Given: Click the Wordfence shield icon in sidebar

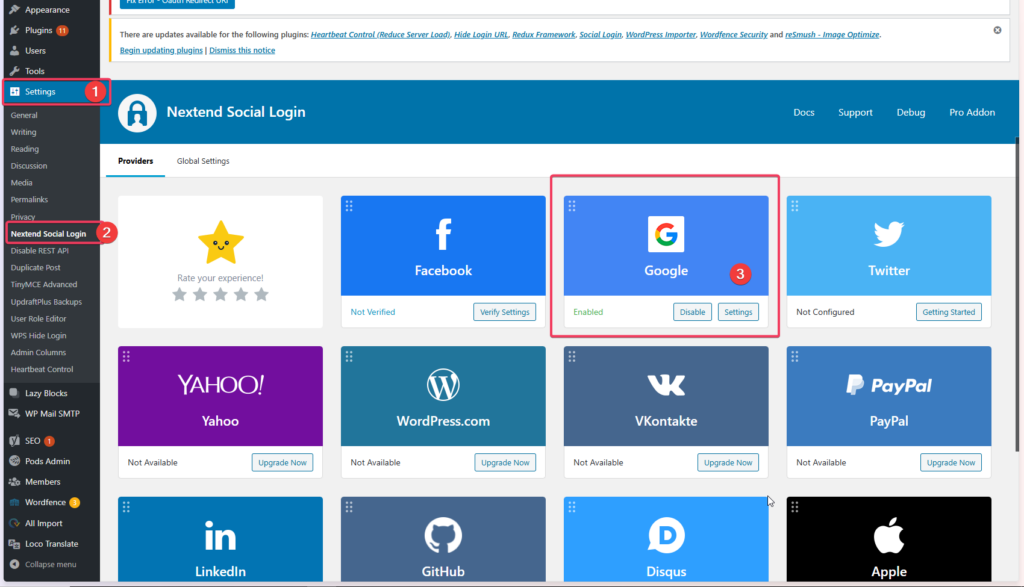Looking at the screenshot, I should pos(14,502).
